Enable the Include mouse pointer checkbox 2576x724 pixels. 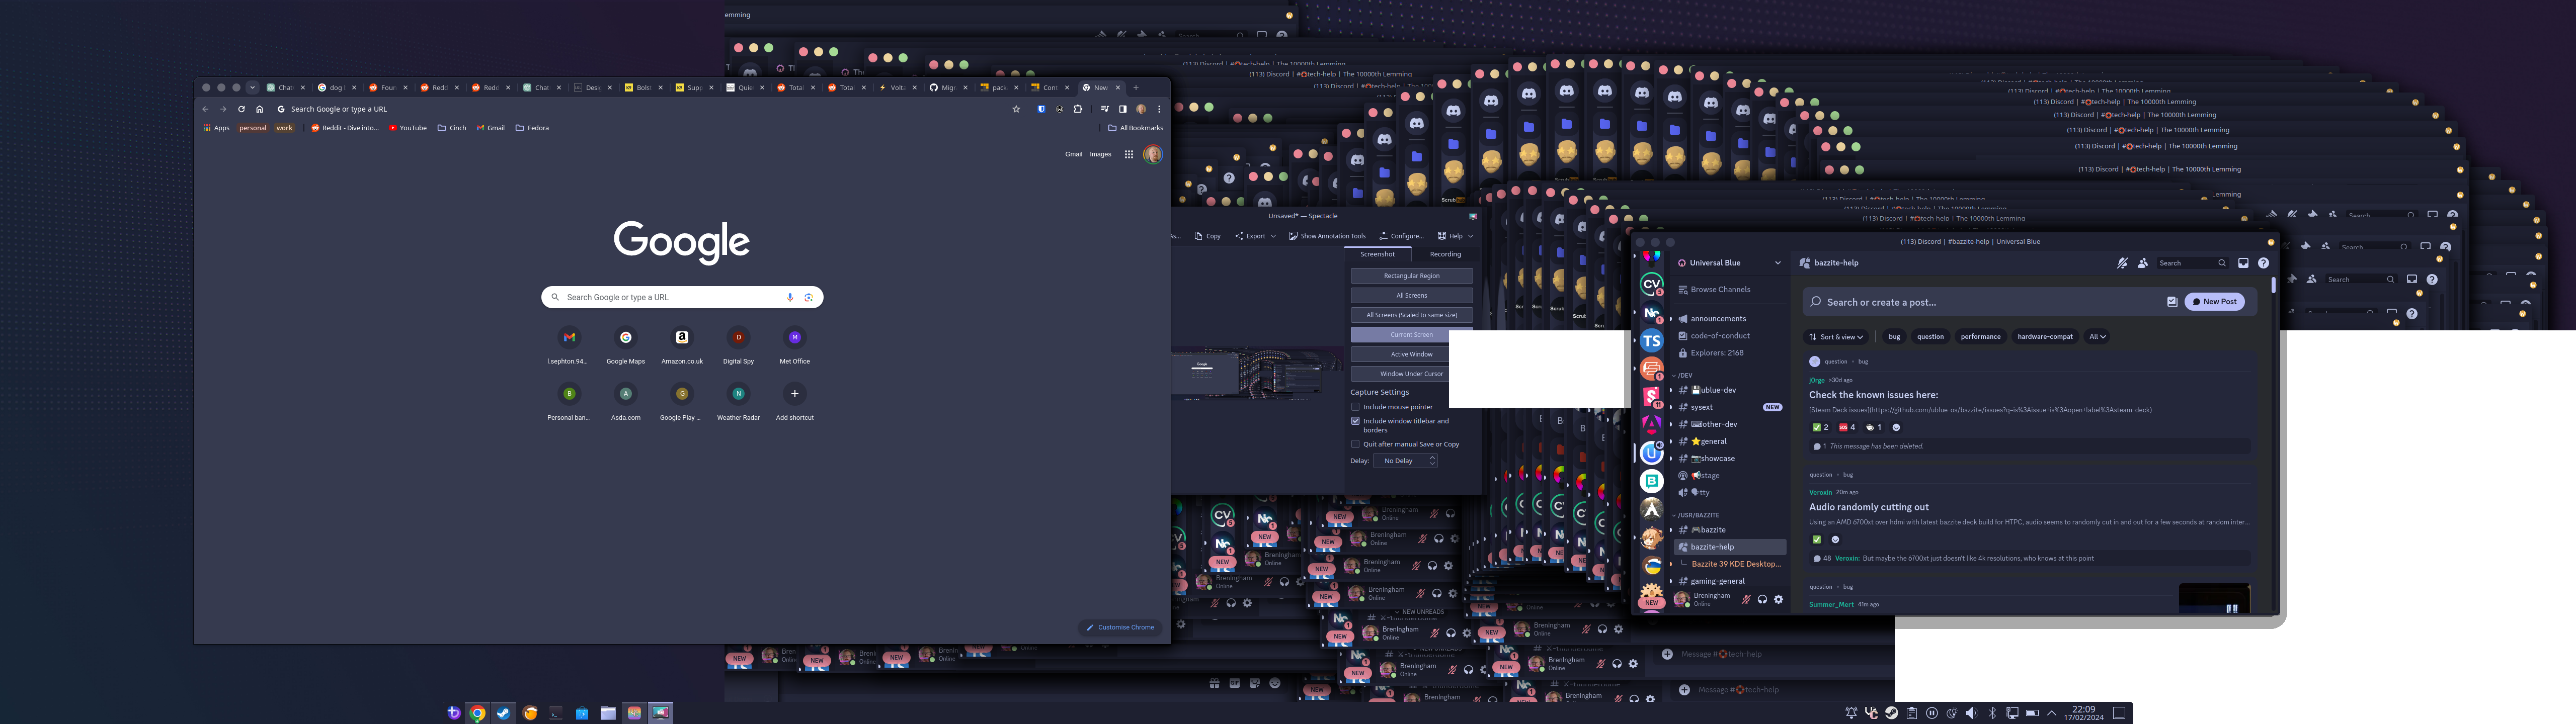coord(1356,407)
